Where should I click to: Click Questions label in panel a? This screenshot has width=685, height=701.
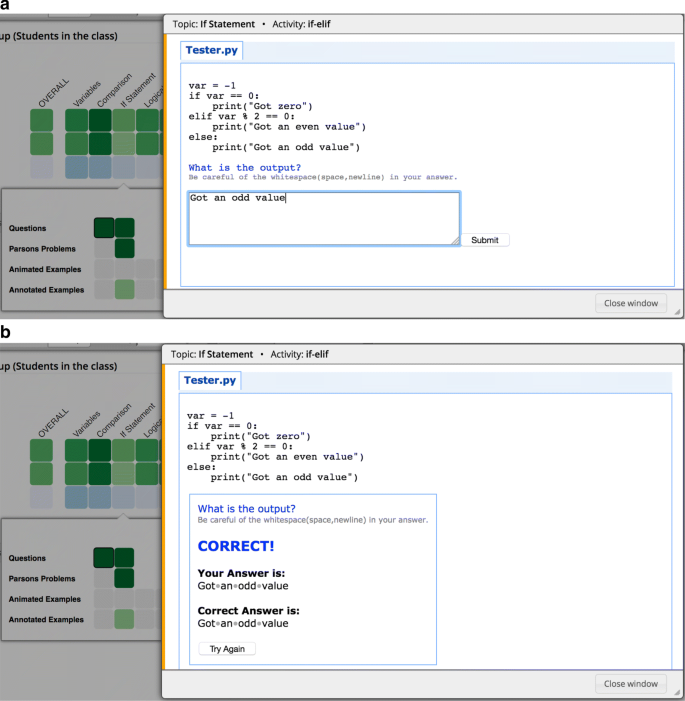tap(27, 228)
